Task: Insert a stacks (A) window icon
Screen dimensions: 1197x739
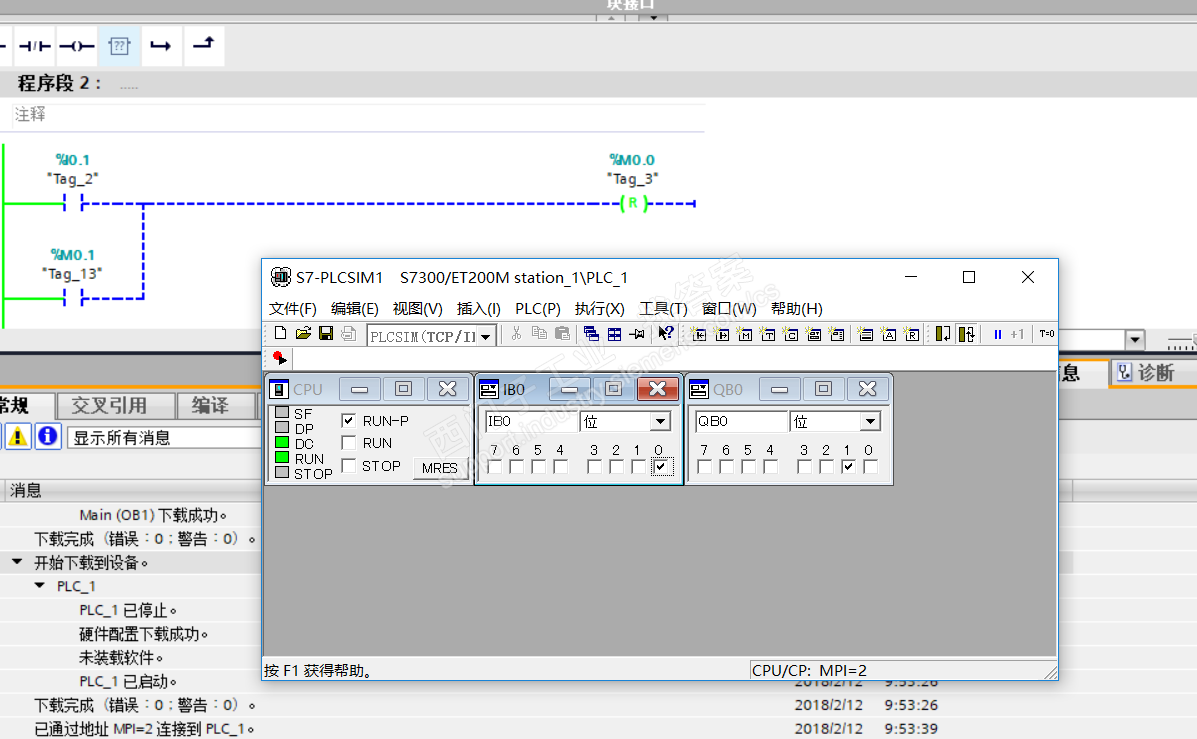Action: 889,334
